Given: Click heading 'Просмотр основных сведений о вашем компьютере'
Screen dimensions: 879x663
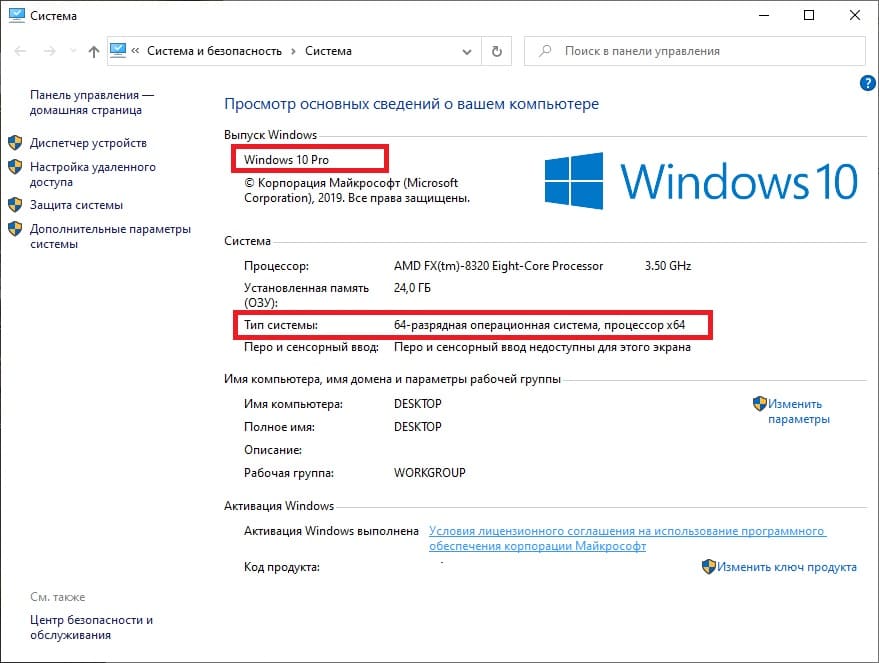Looking at the screenshot, I should 411,104.
